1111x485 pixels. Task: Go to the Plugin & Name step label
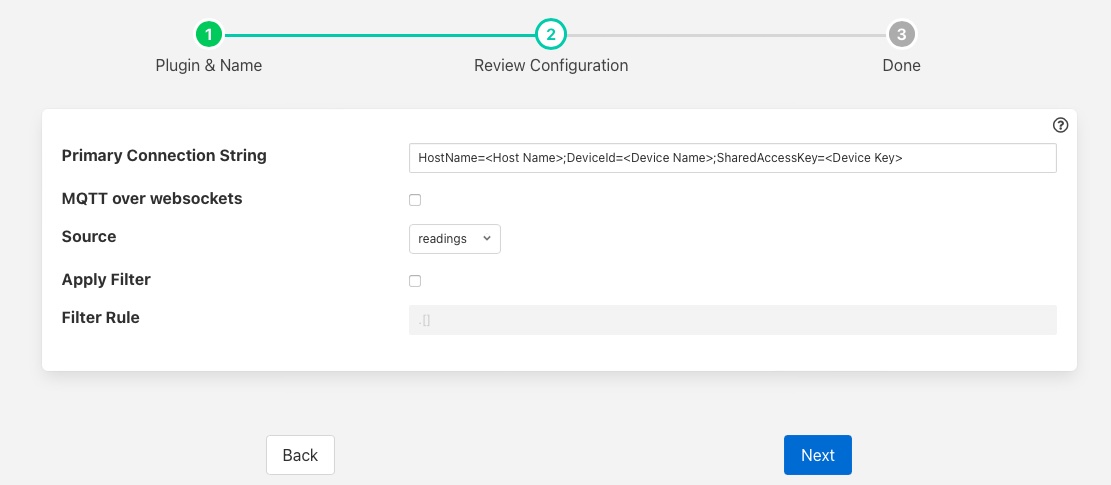pyautogui.click(x=208, y=66)
